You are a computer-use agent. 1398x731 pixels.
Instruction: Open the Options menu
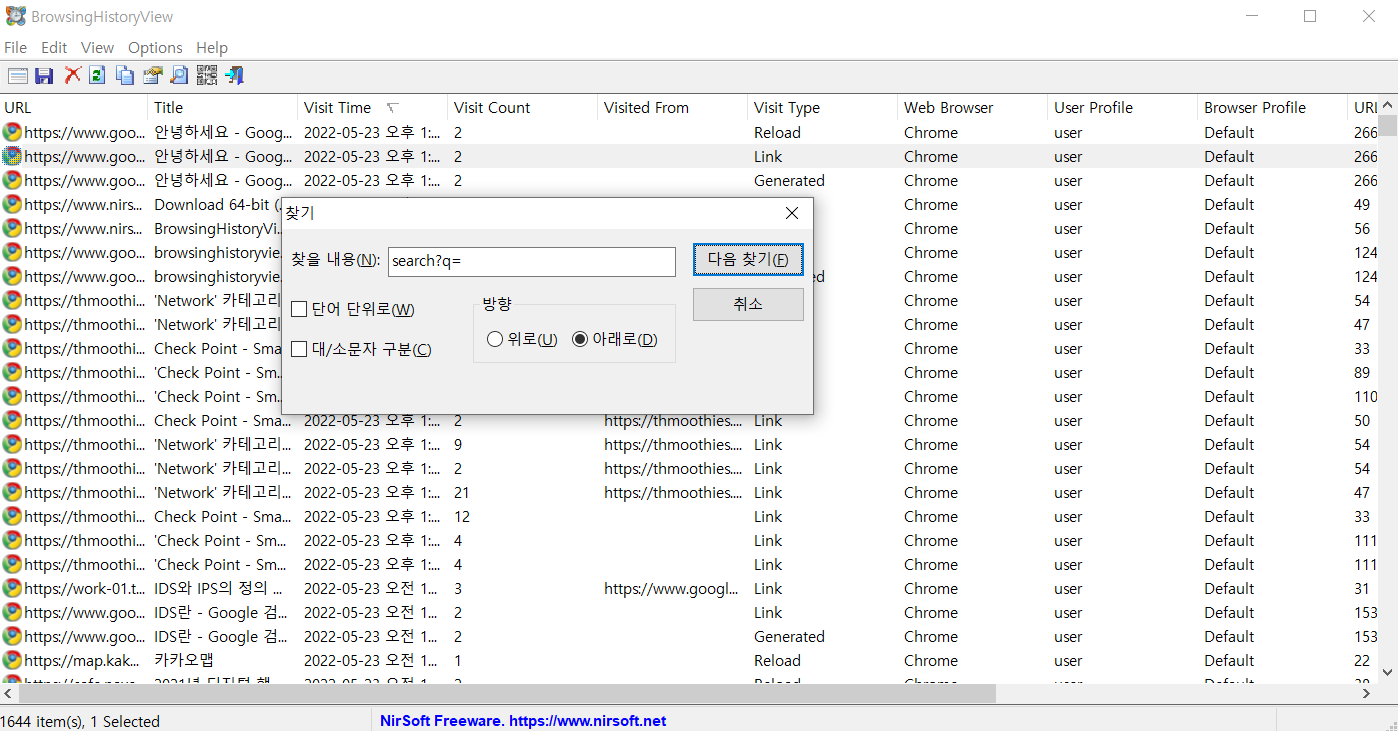[x=155, y=47]
